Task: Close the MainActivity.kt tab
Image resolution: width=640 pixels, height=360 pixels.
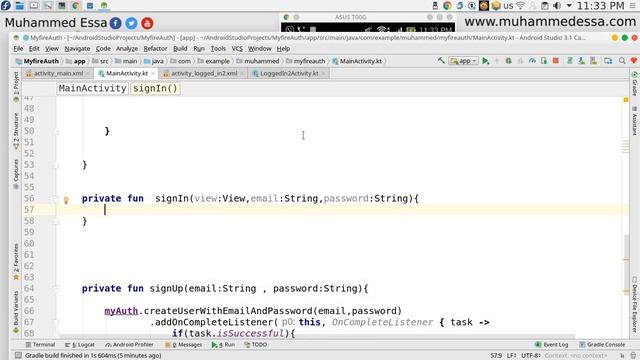Action: pos(153,73)
